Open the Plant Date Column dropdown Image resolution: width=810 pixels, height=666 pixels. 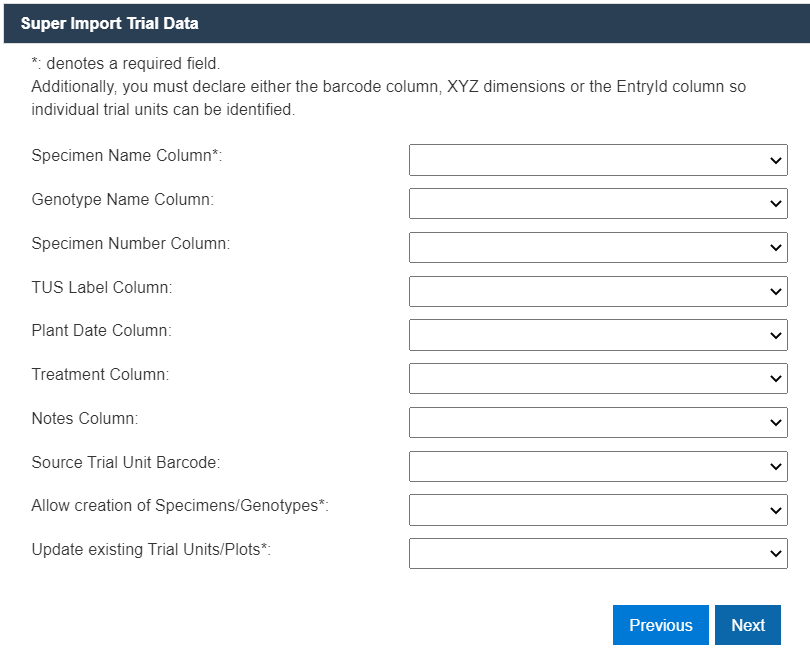[598, 334]
